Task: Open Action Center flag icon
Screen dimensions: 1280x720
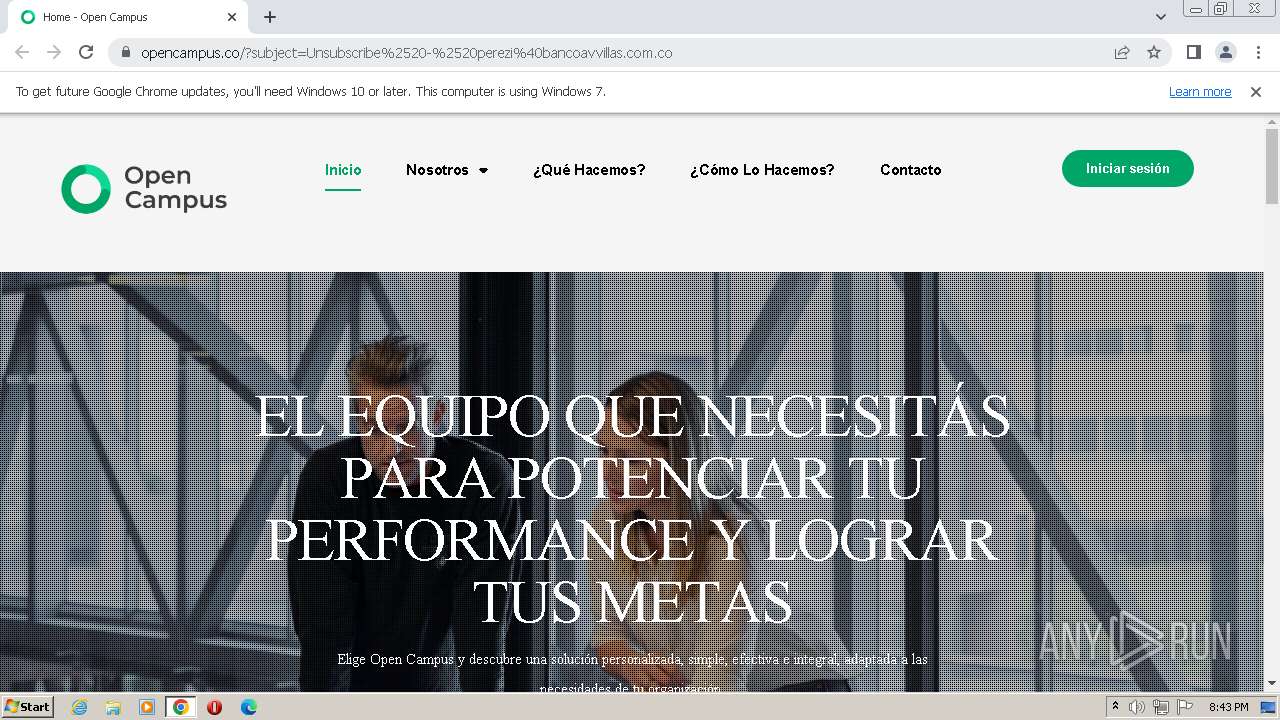Action: [x=1185, y=707]
